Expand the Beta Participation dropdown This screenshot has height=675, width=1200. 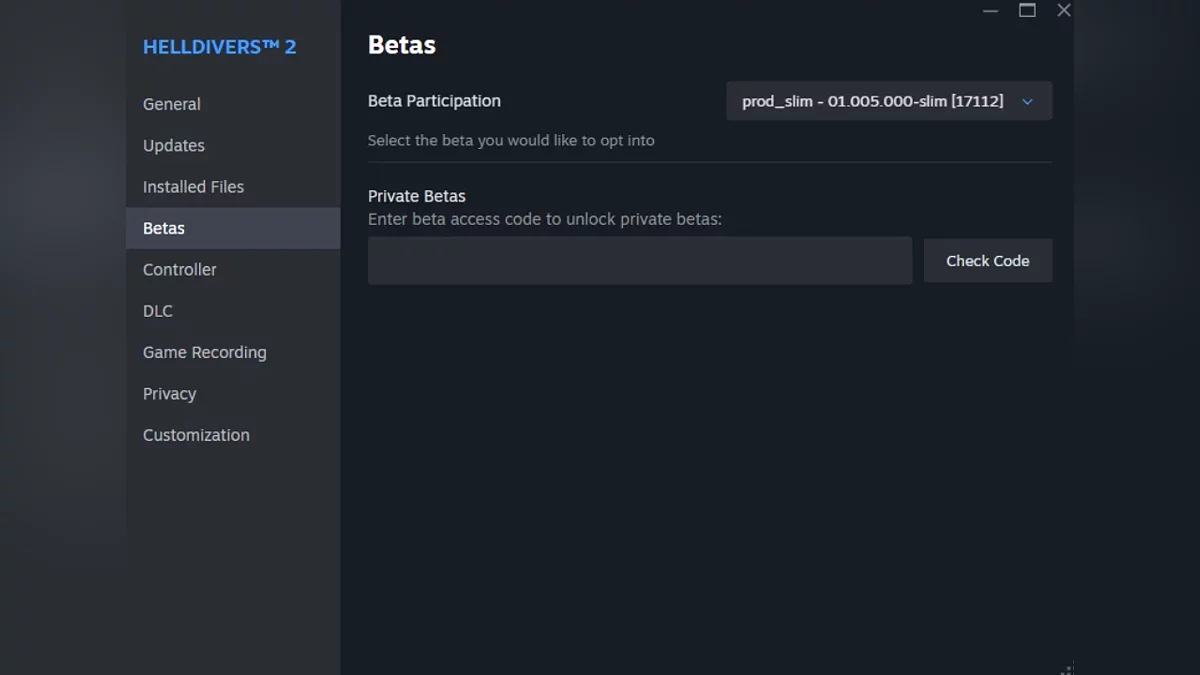[x=872, y=101]
